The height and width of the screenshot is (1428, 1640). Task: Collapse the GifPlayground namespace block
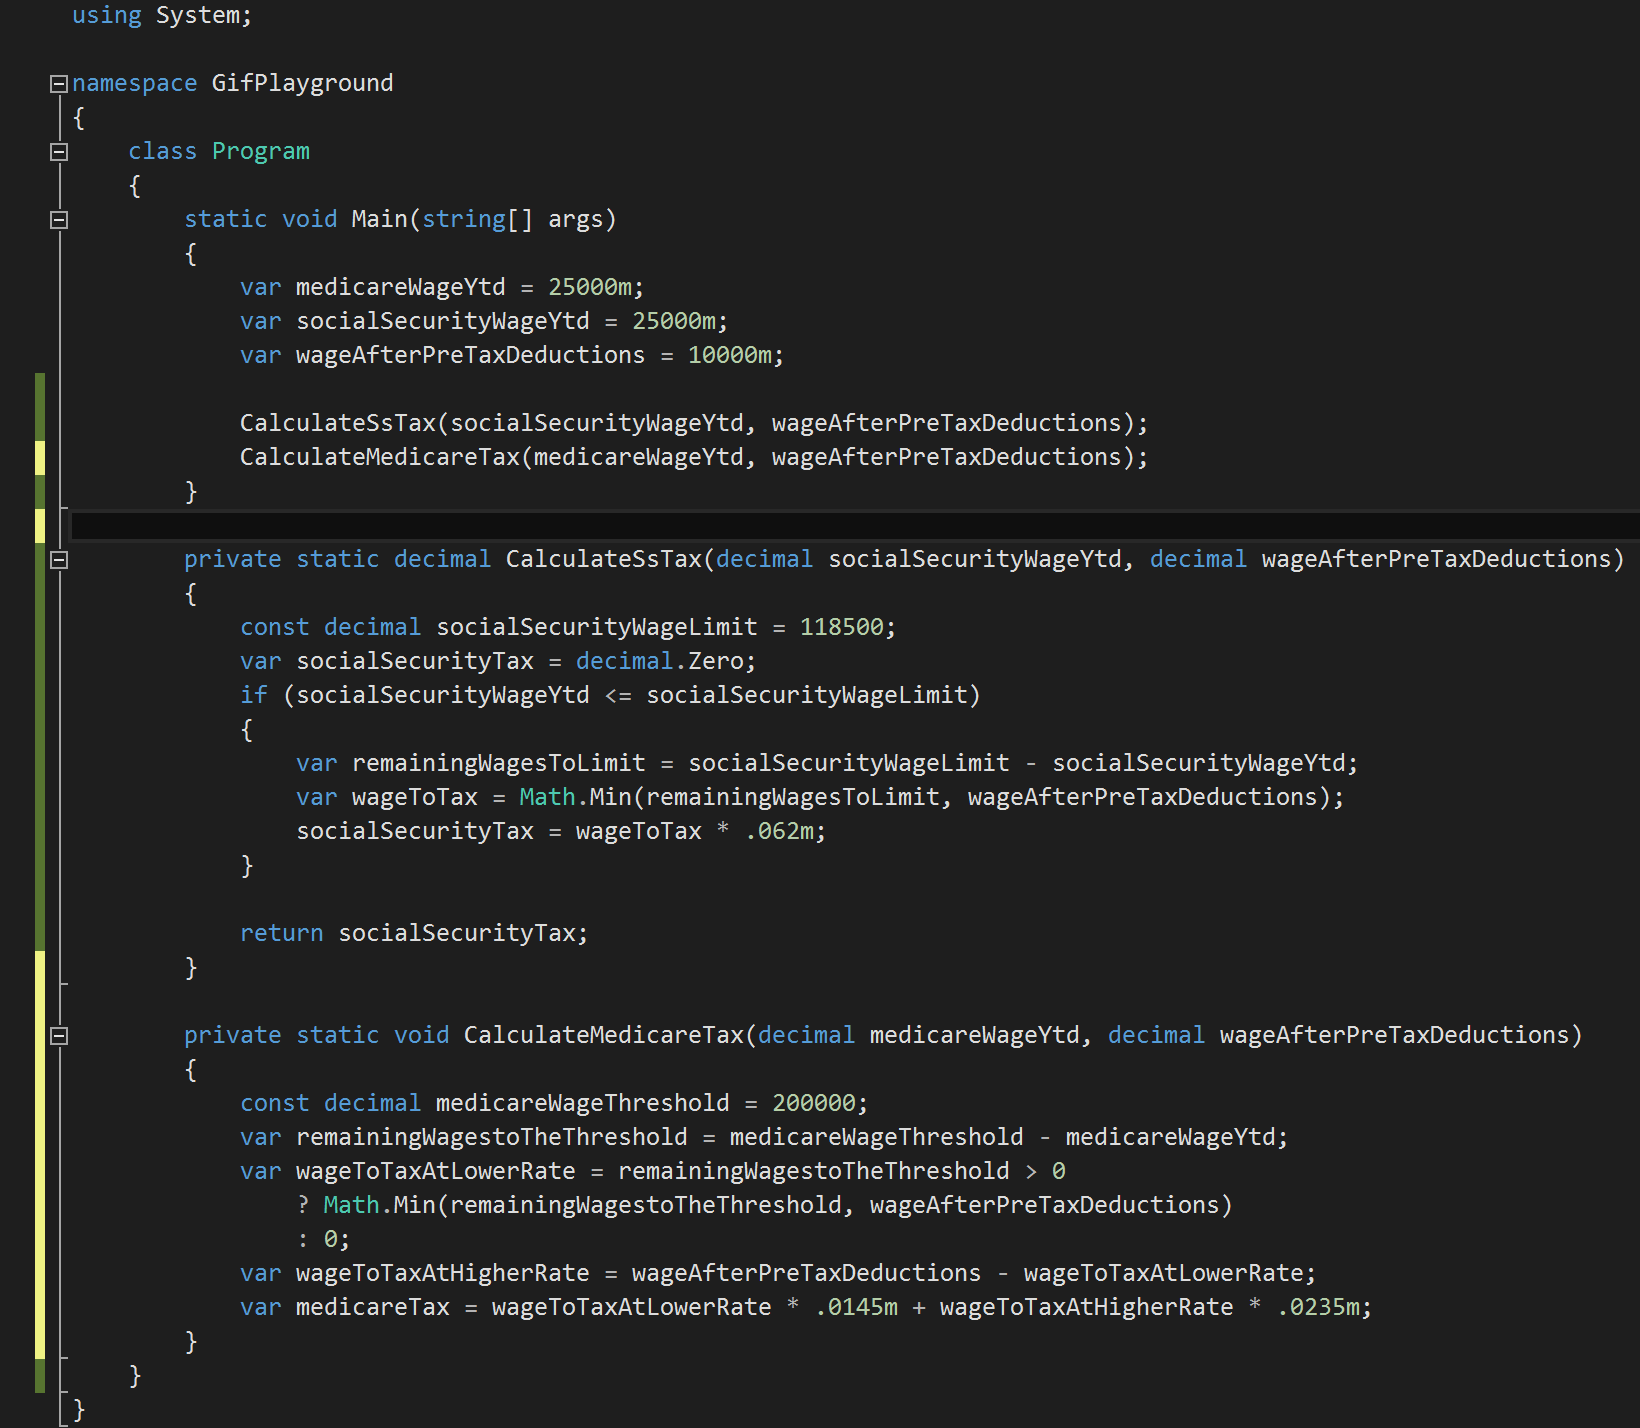click(59, 84)
